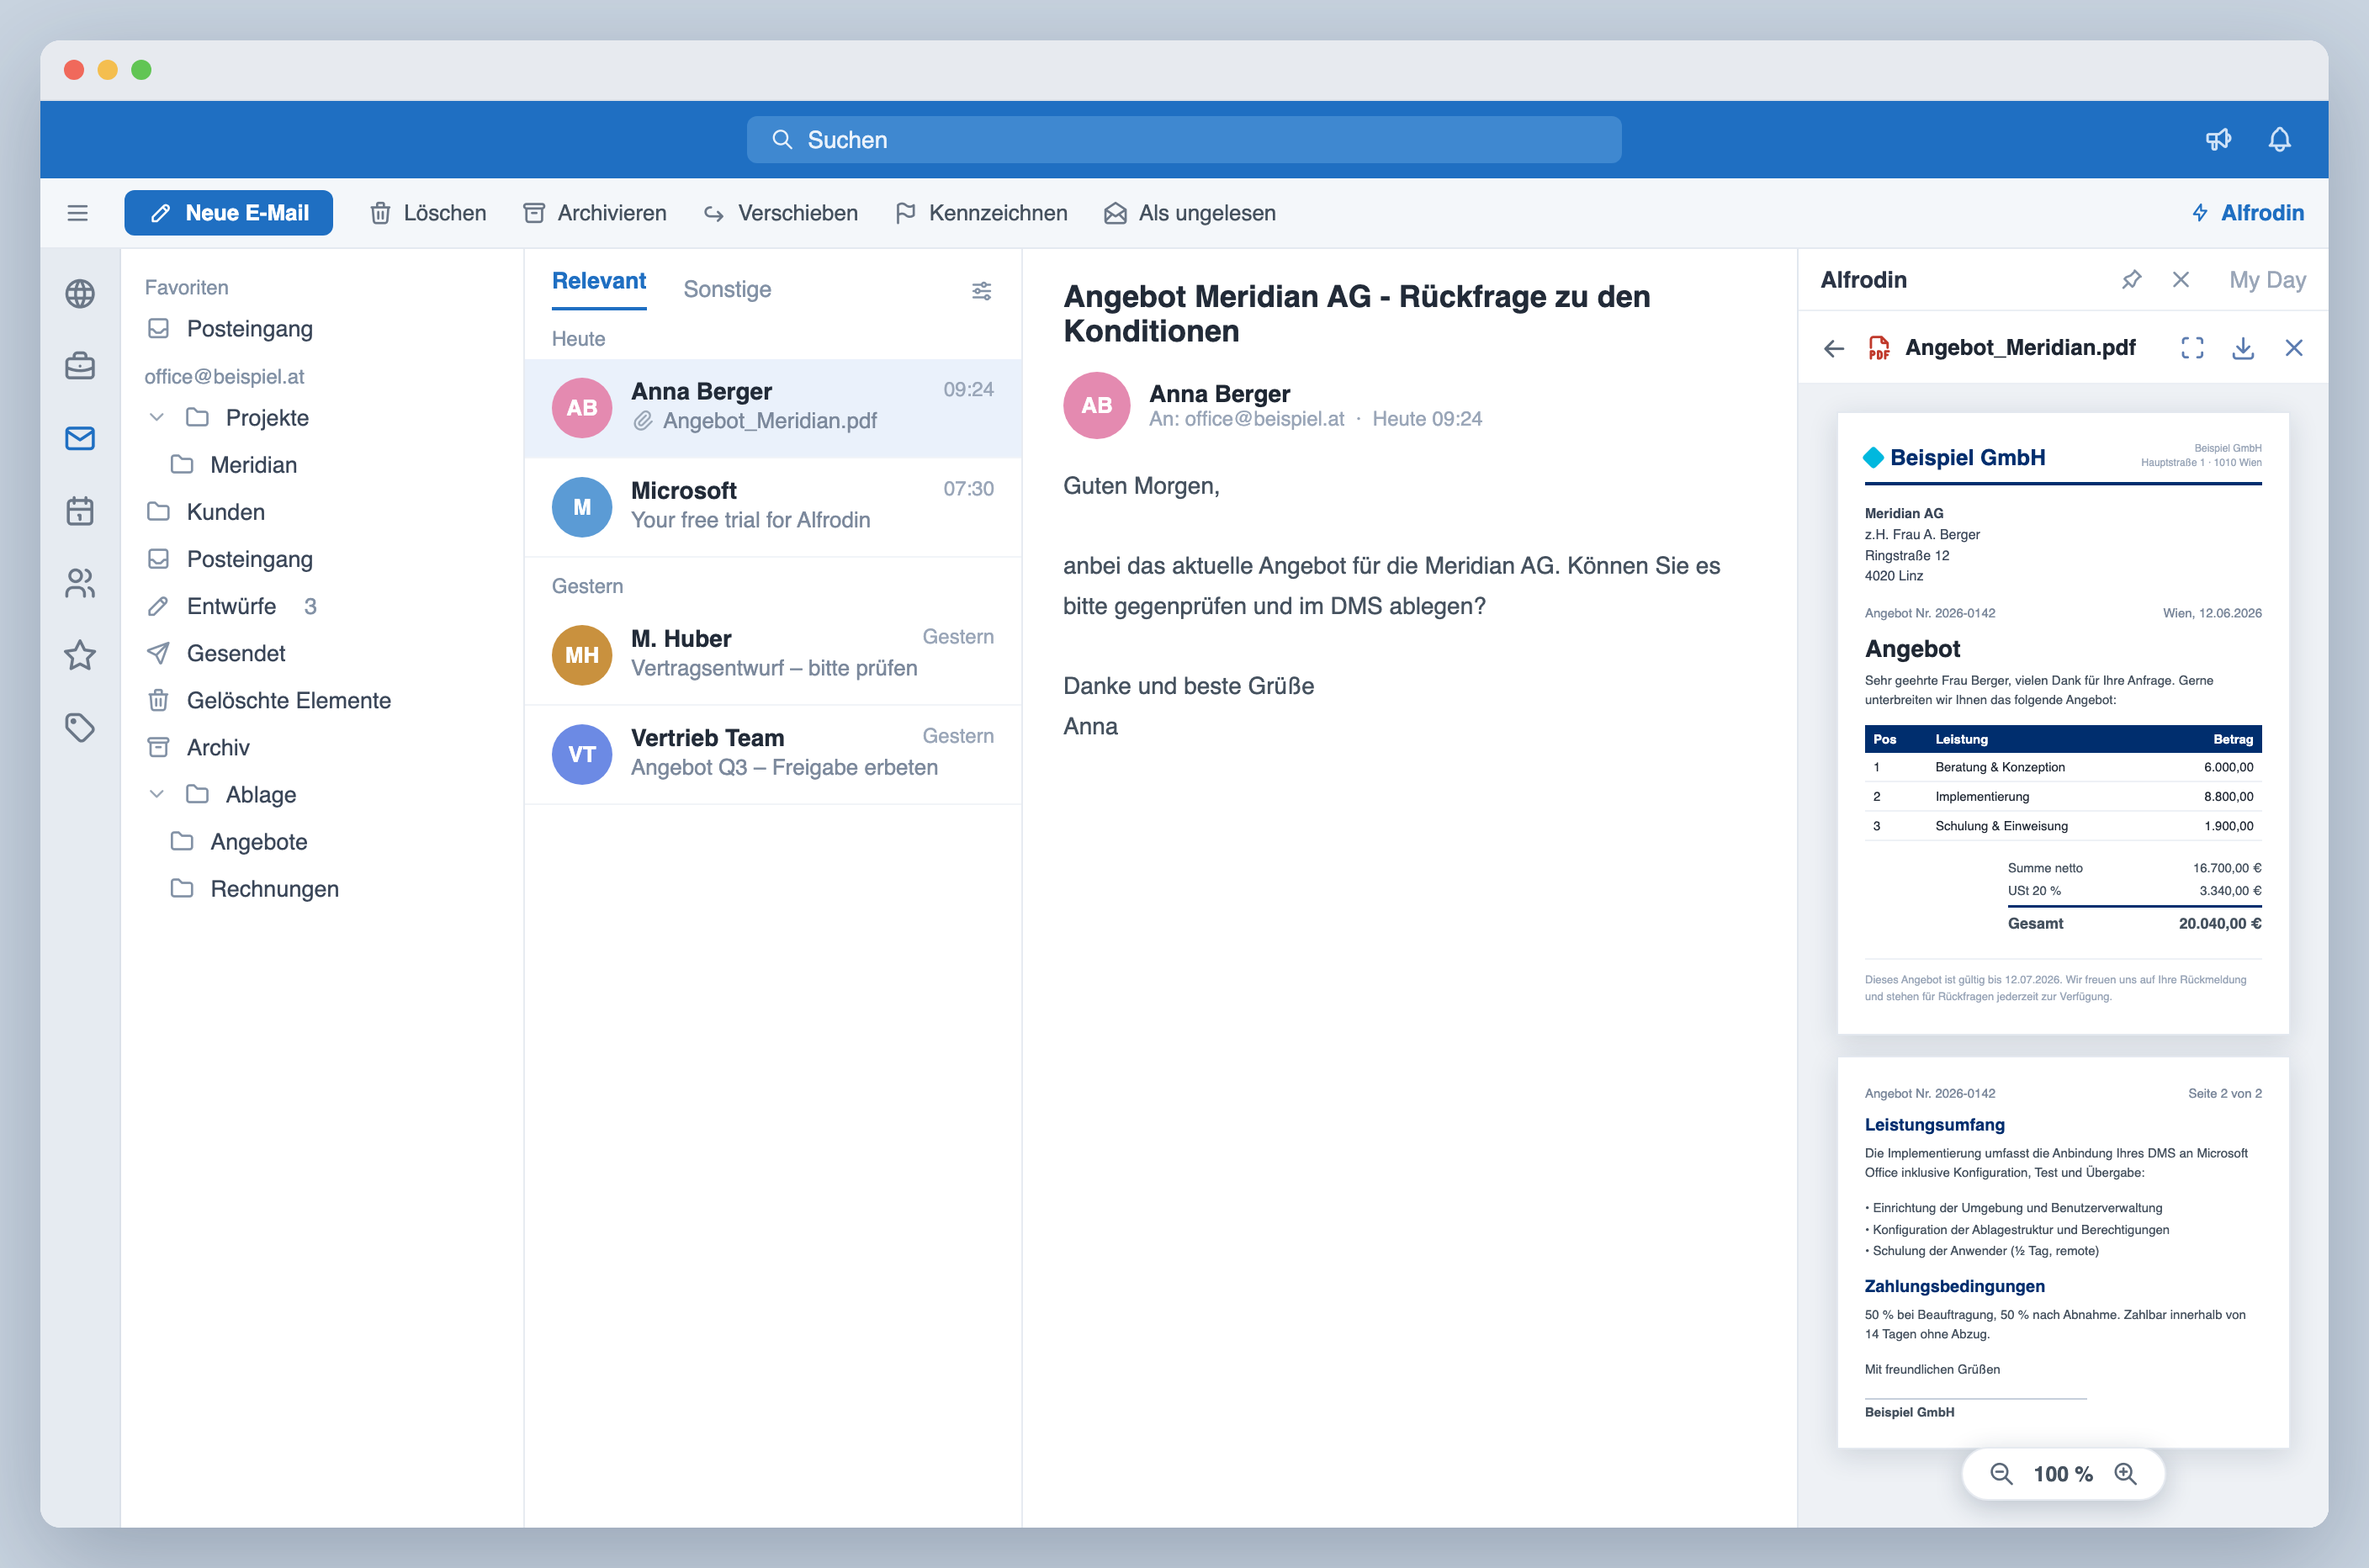Switch to the My Day tab

[2267, 280]
